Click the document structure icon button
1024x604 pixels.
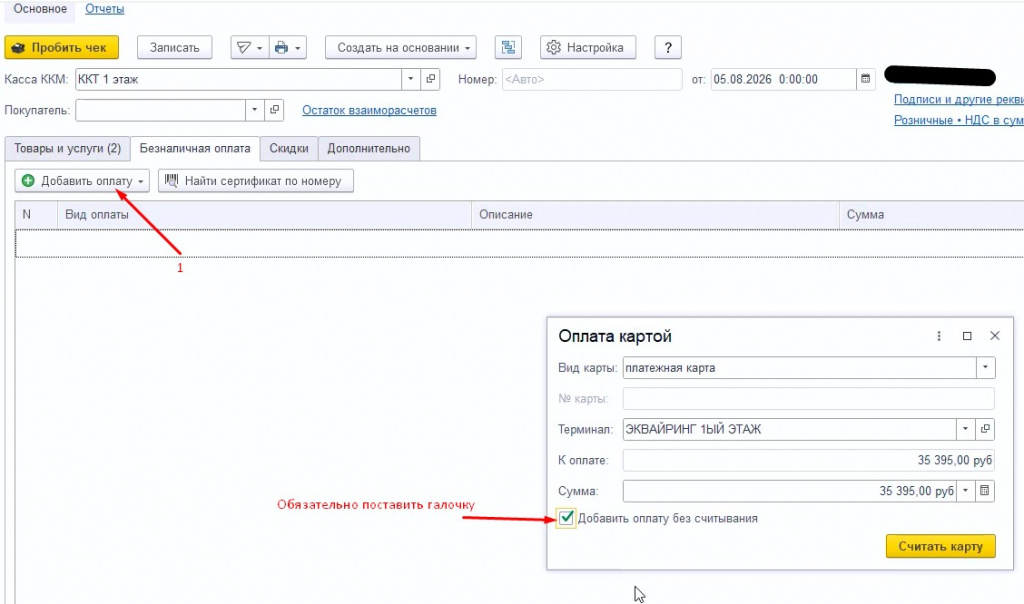[x=508, y=48]
